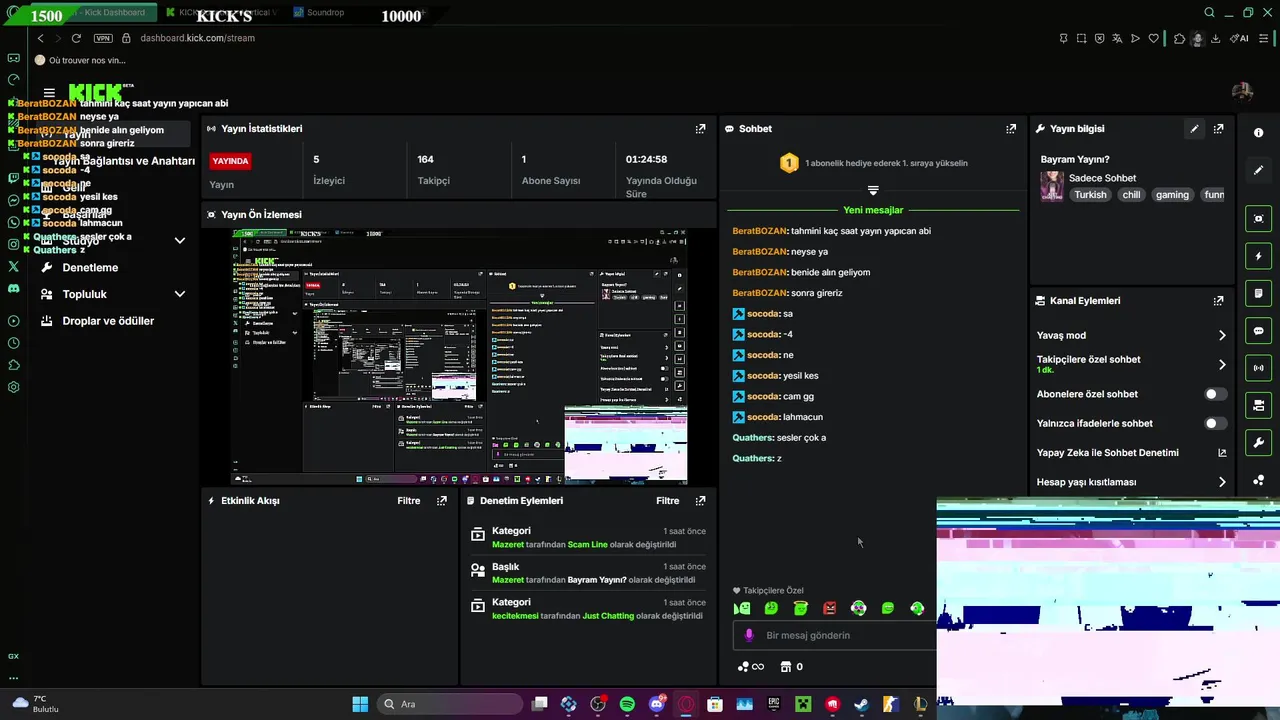
Task: Open the hamburger menu beside the Kick logo
Action: point(49,93)
